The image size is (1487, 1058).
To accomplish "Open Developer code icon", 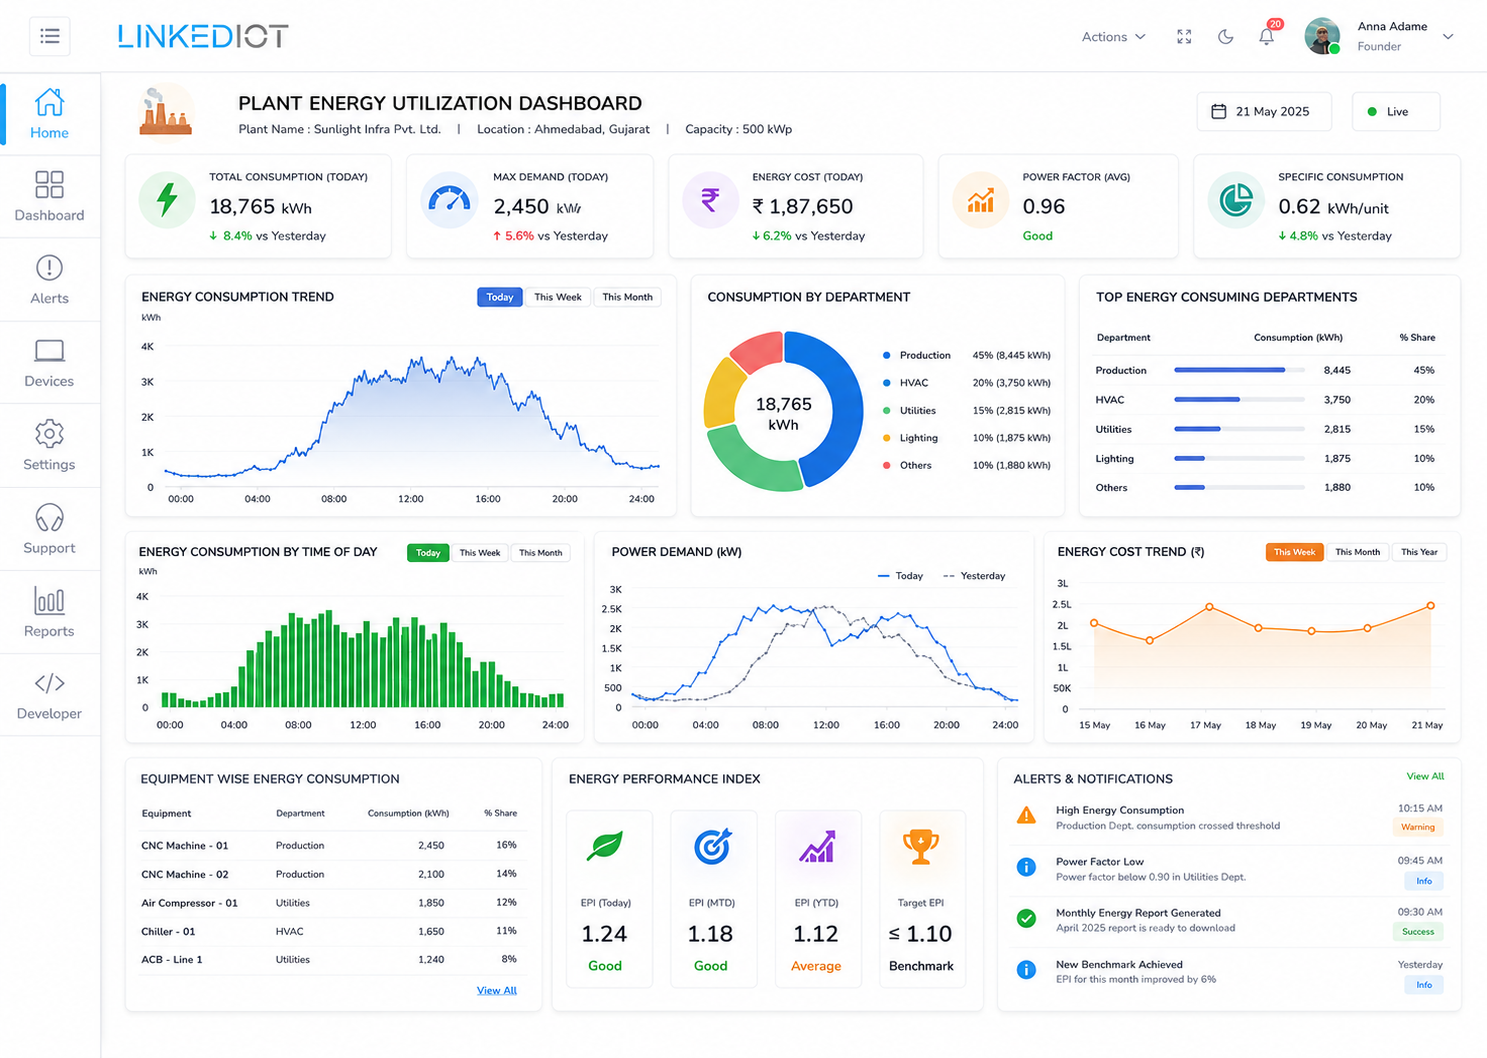I will 49,683.
